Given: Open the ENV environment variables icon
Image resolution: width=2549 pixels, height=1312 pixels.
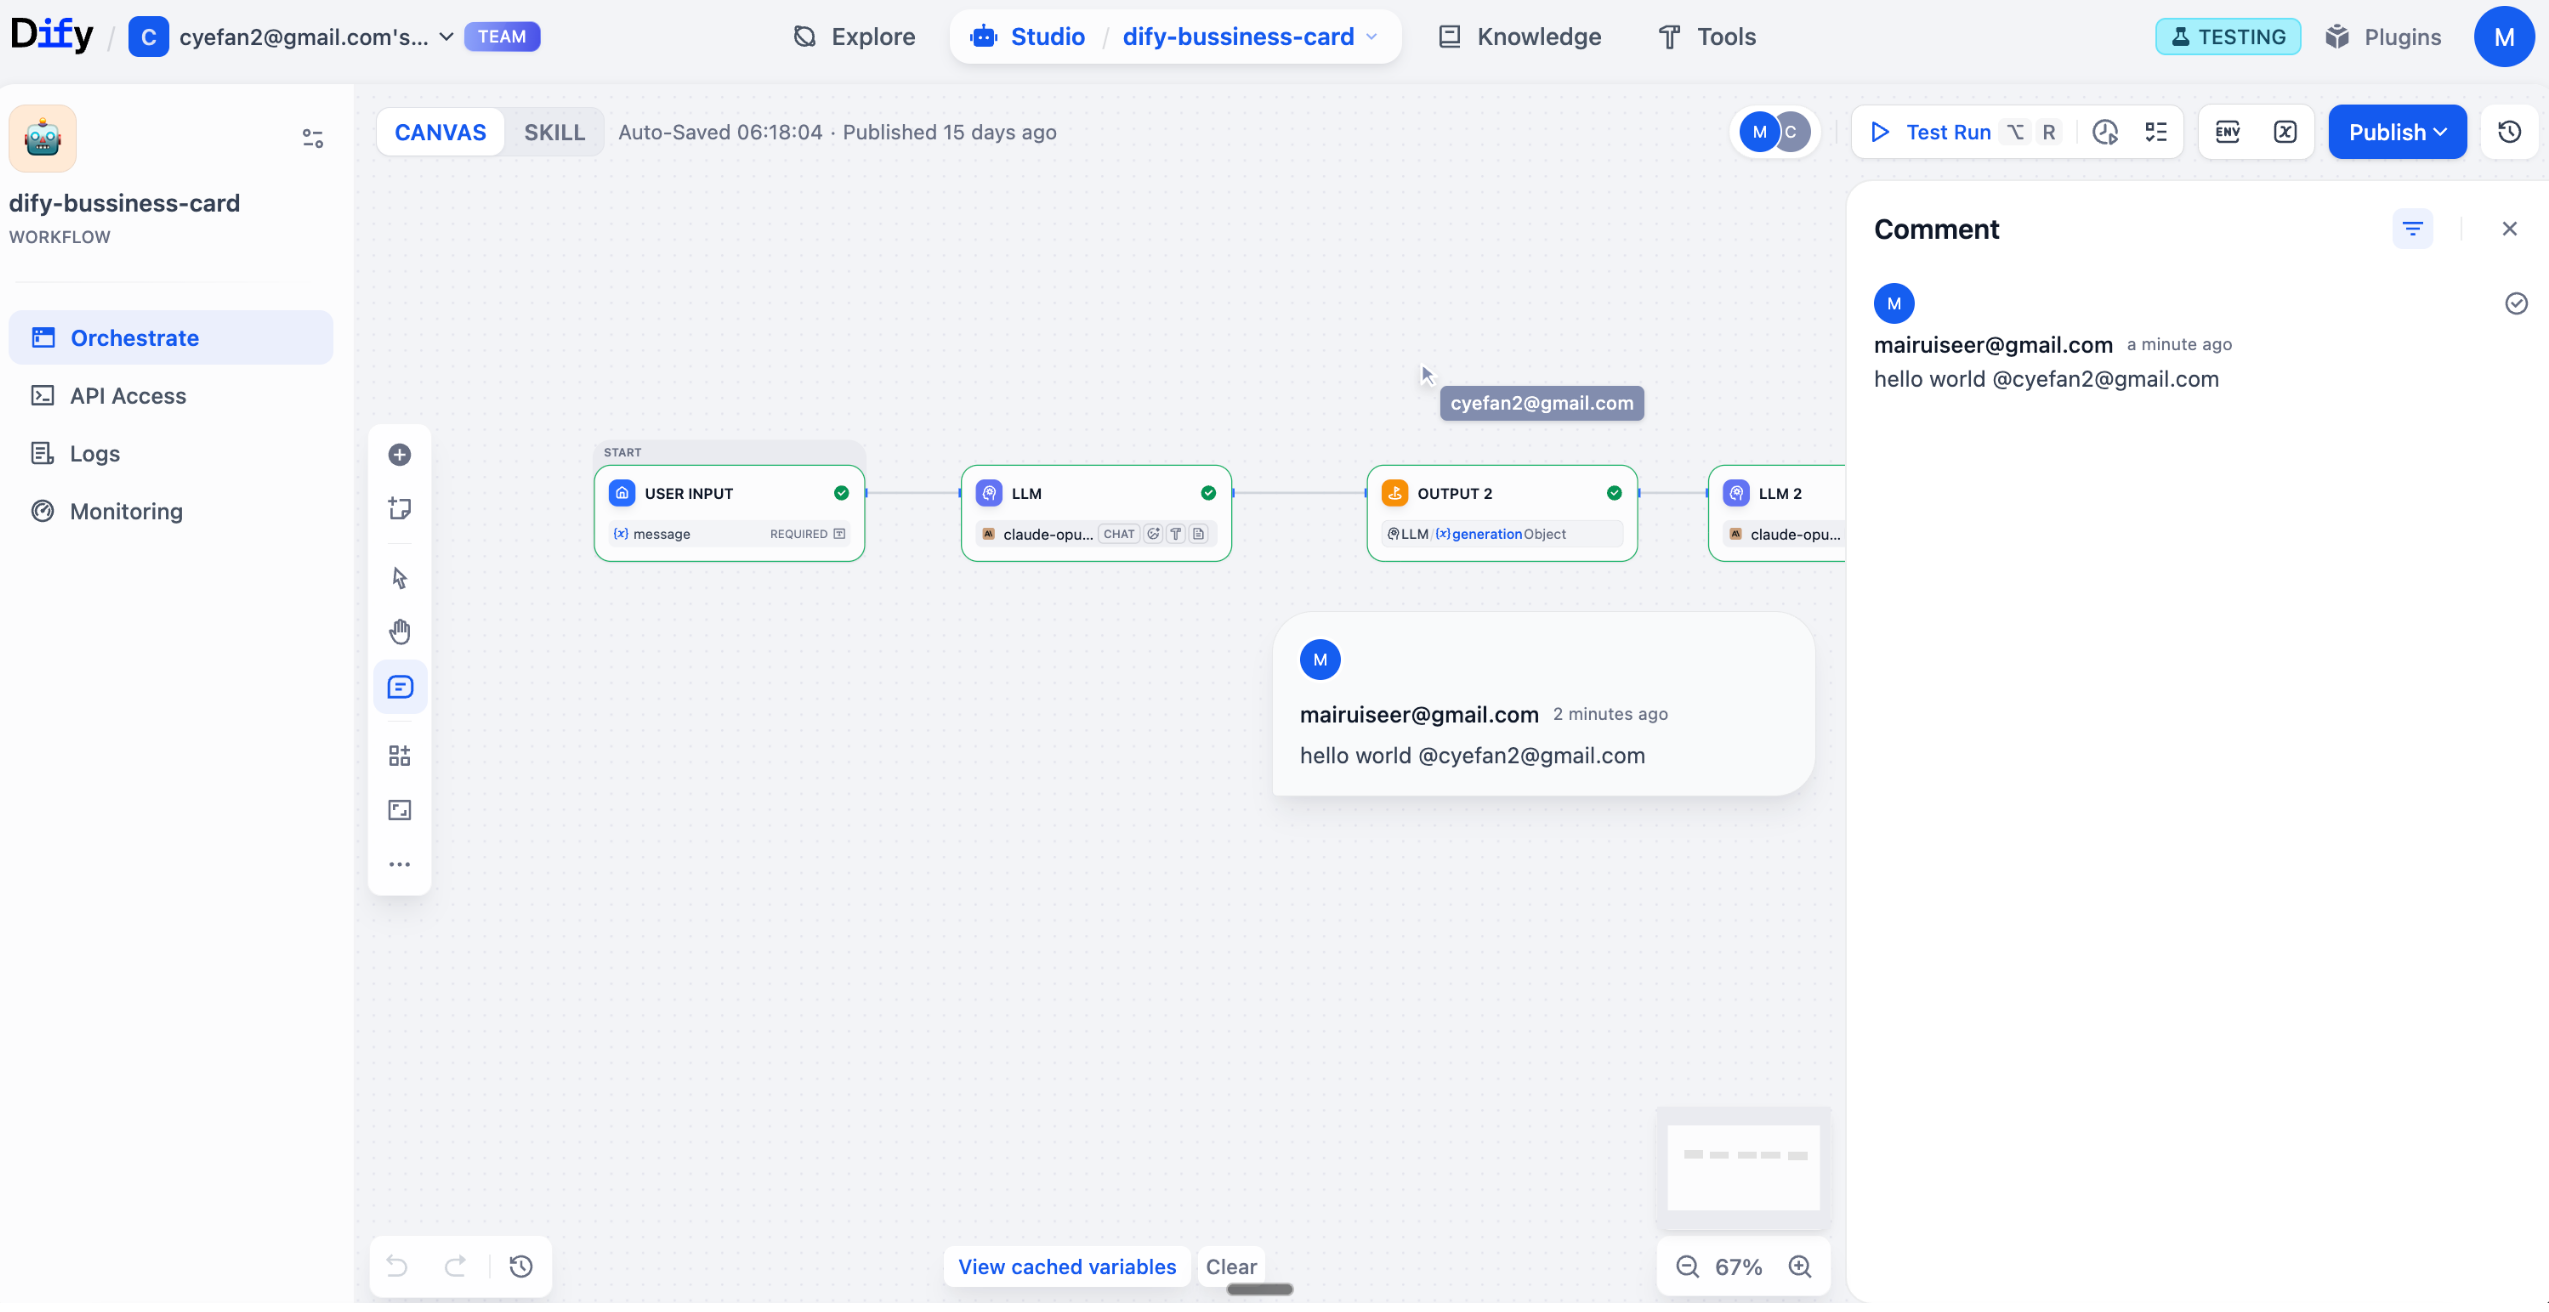Looking at the screenshot, I should click(x=2227, y=132).
